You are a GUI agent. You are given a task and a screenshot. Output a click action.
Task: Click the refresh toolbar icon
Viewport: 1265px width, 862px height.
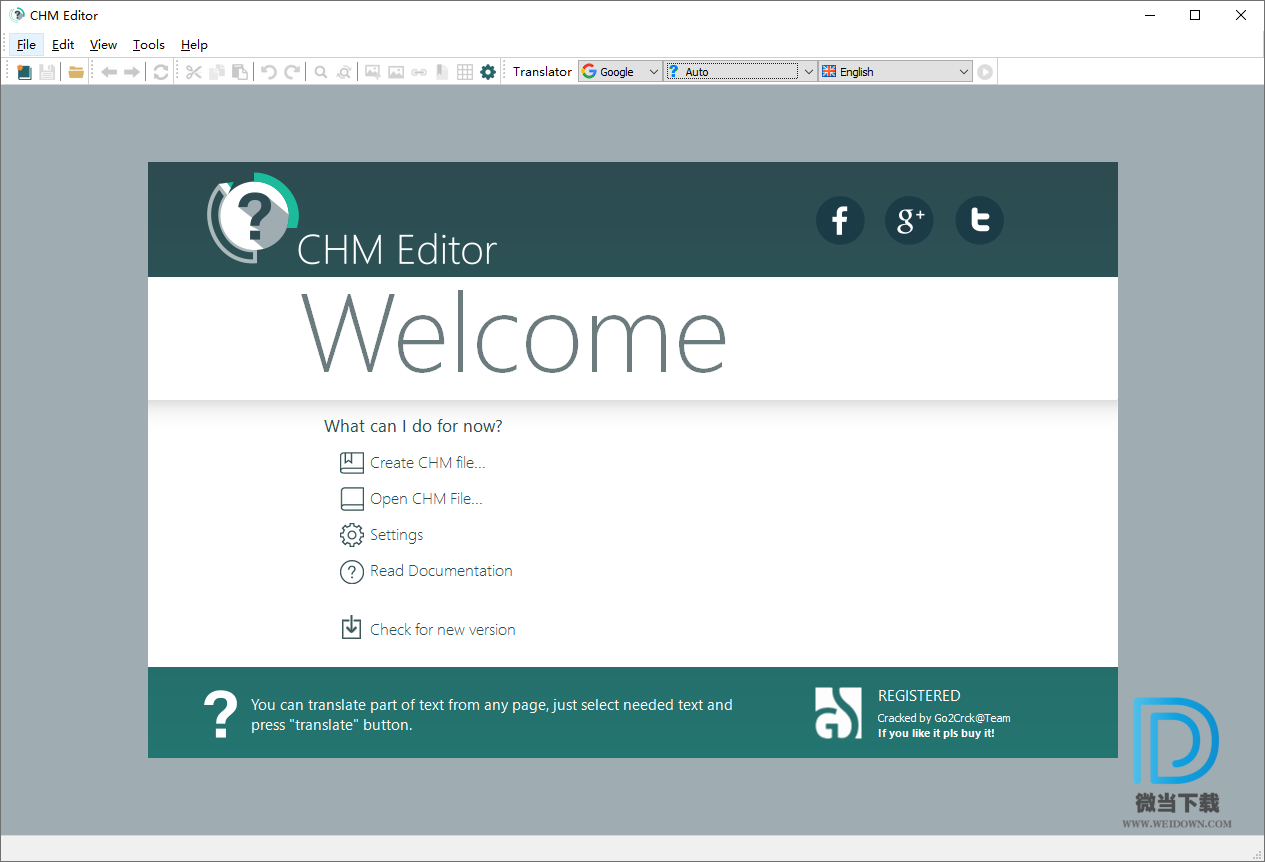(161, 72)
